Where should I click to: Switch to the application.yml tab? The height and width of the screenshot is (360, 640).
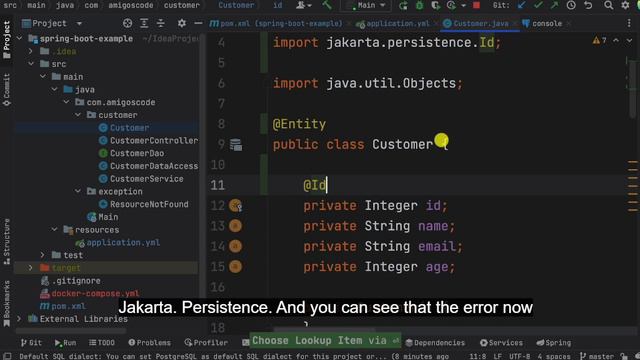[x=394, y=24]
